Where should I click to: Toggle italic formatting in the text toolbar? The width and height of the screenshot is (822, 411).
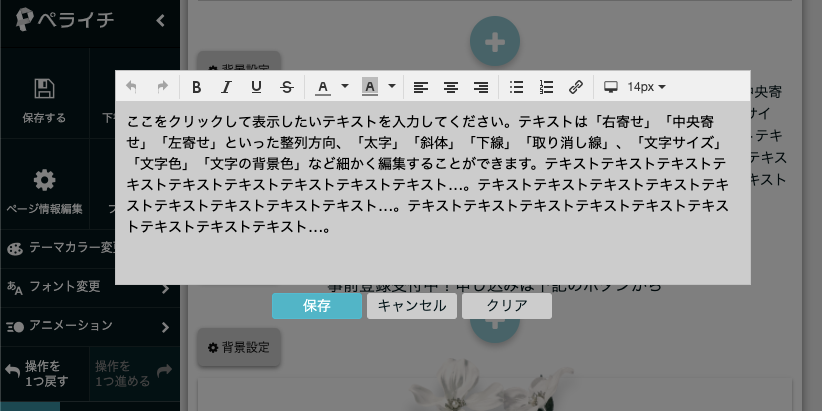point(226,87)
